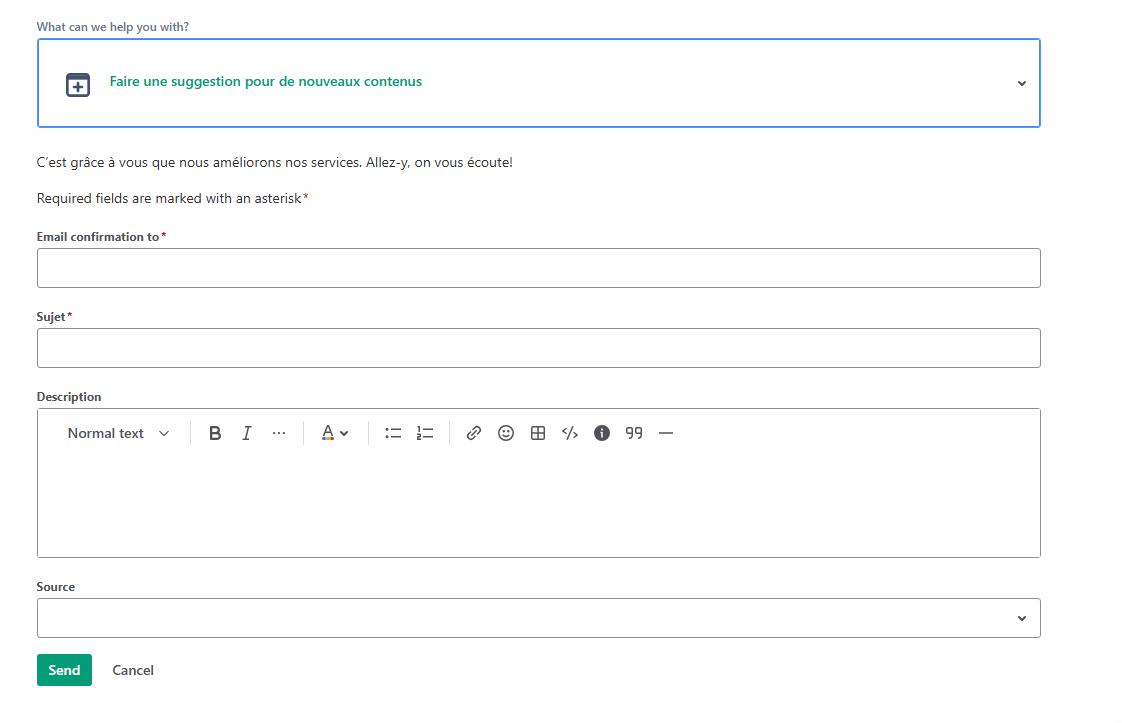Insert a horizontal divider line
This screenshot has height=723, width=1122.
point(666,433)
